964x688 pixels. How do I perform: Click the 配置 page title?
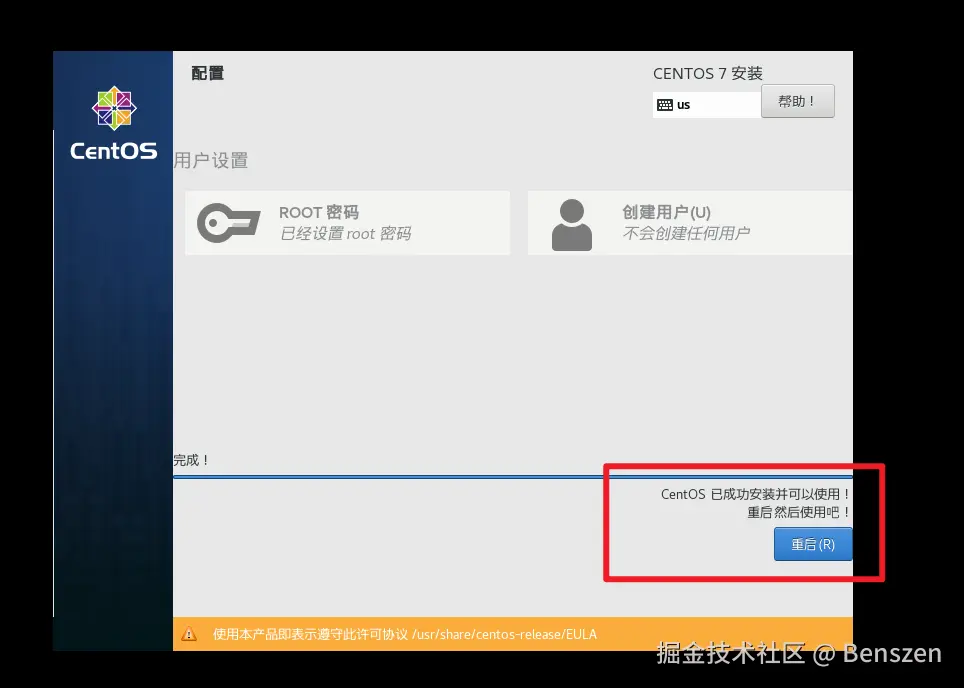(208, 73)
